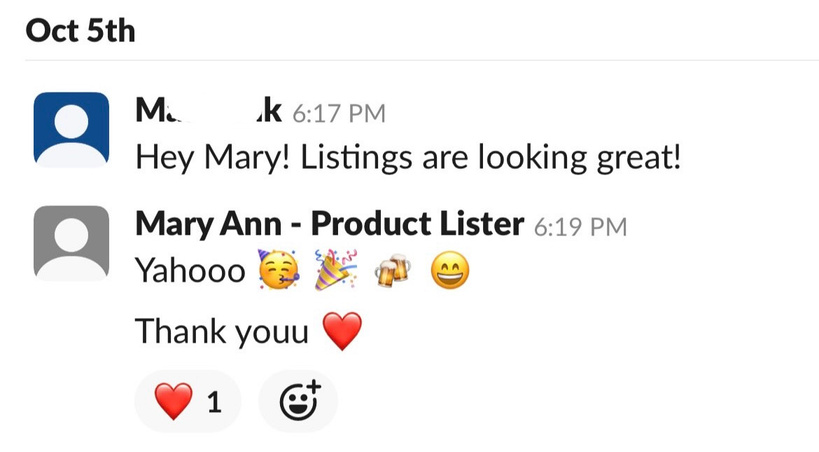Screen dimensions: 819x452
Task: Click the blue profile avatar of first sender
Action: pyautogui.click(x=72, y=130)
